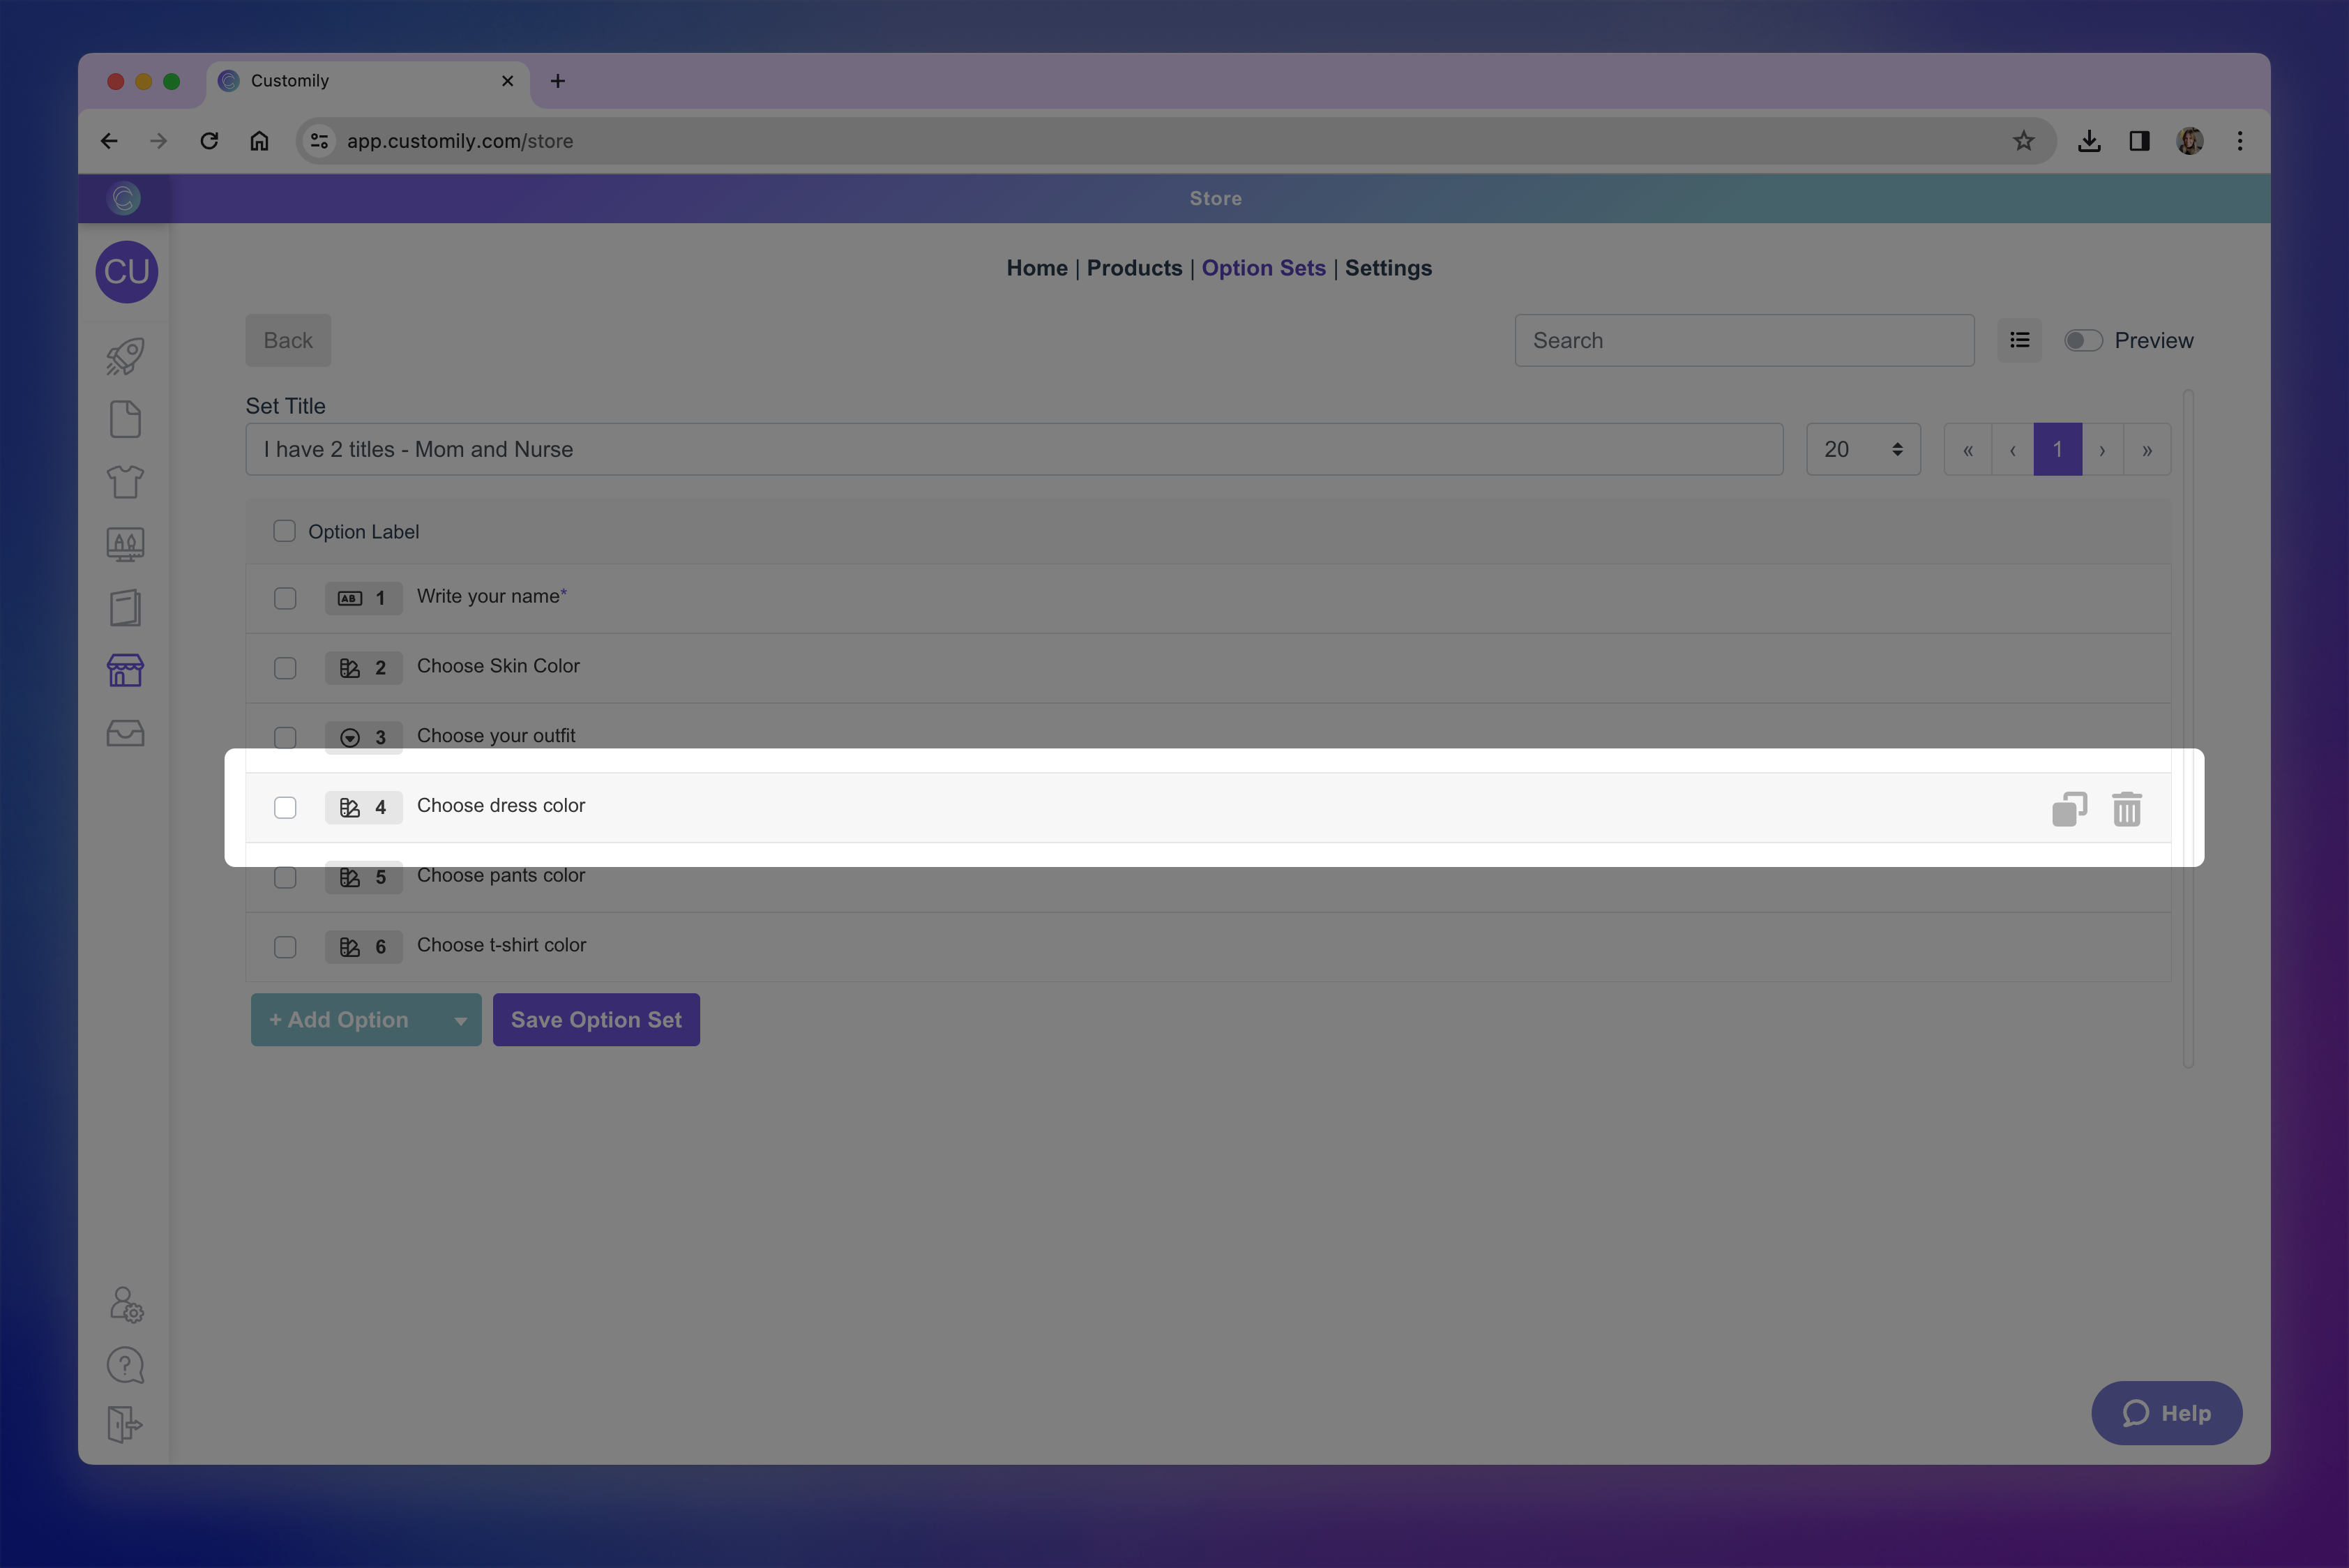The width and height of the screenshot is (2349, 1568).
Task: Tick the Write your name checkbox
Action: click(x=285, y=598)
